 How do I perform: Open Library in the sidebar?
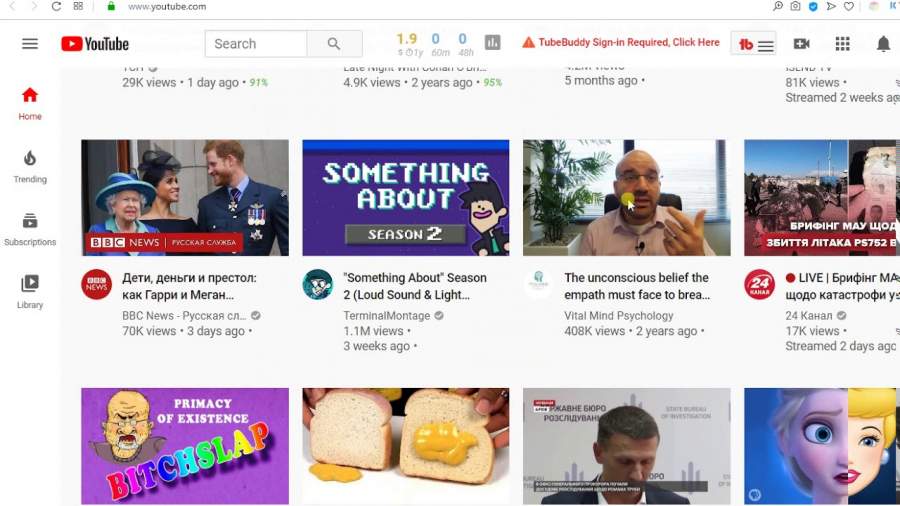click(x=30, y=291)
